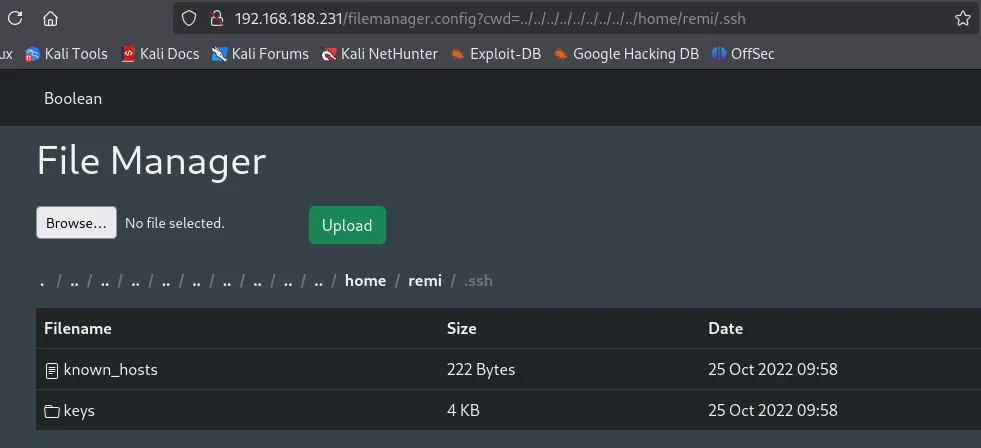Open the Kali Tools bookmark

(66, 54)
